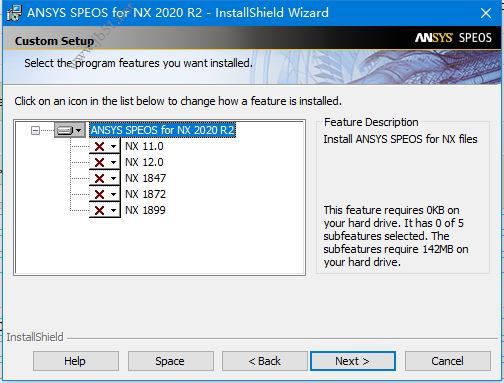Open the install option dropdown for NX 1847
The image size is (504, 383).
(105, 178)
